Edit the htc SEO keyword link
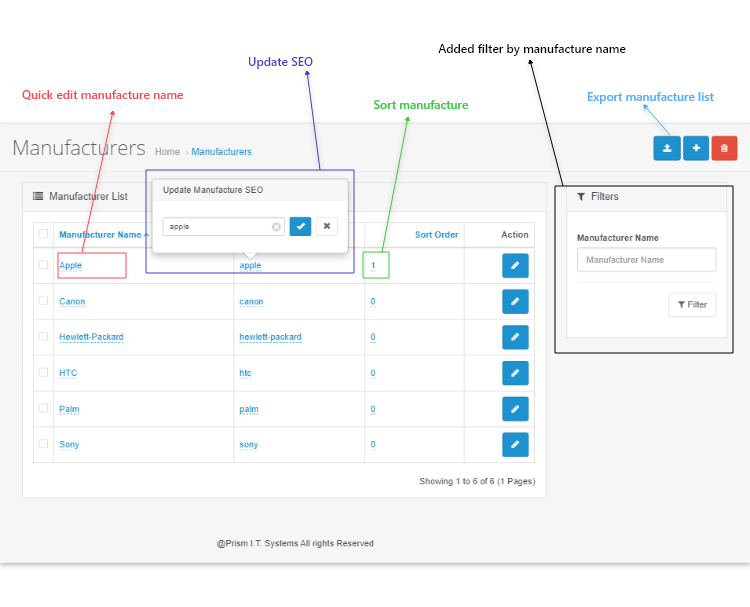 [x=245, y=373]
